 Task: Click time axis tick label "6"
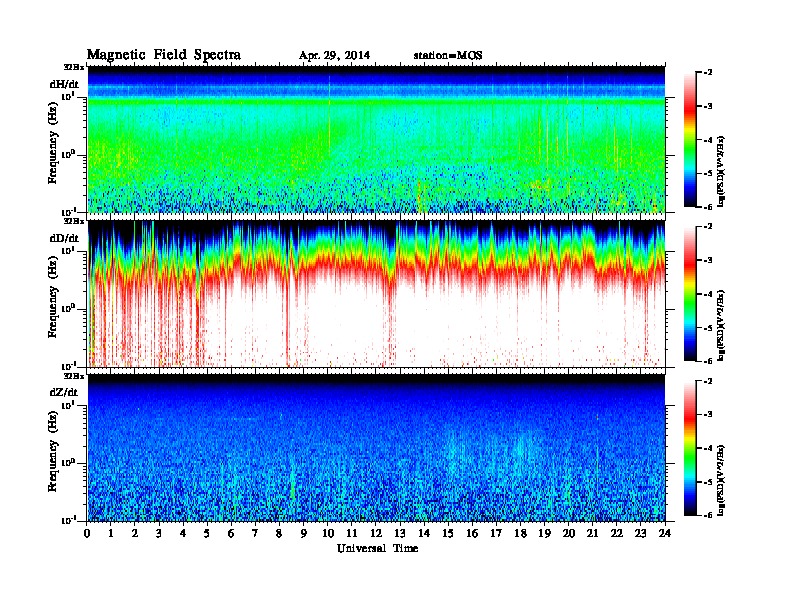[x=231, y=533]
